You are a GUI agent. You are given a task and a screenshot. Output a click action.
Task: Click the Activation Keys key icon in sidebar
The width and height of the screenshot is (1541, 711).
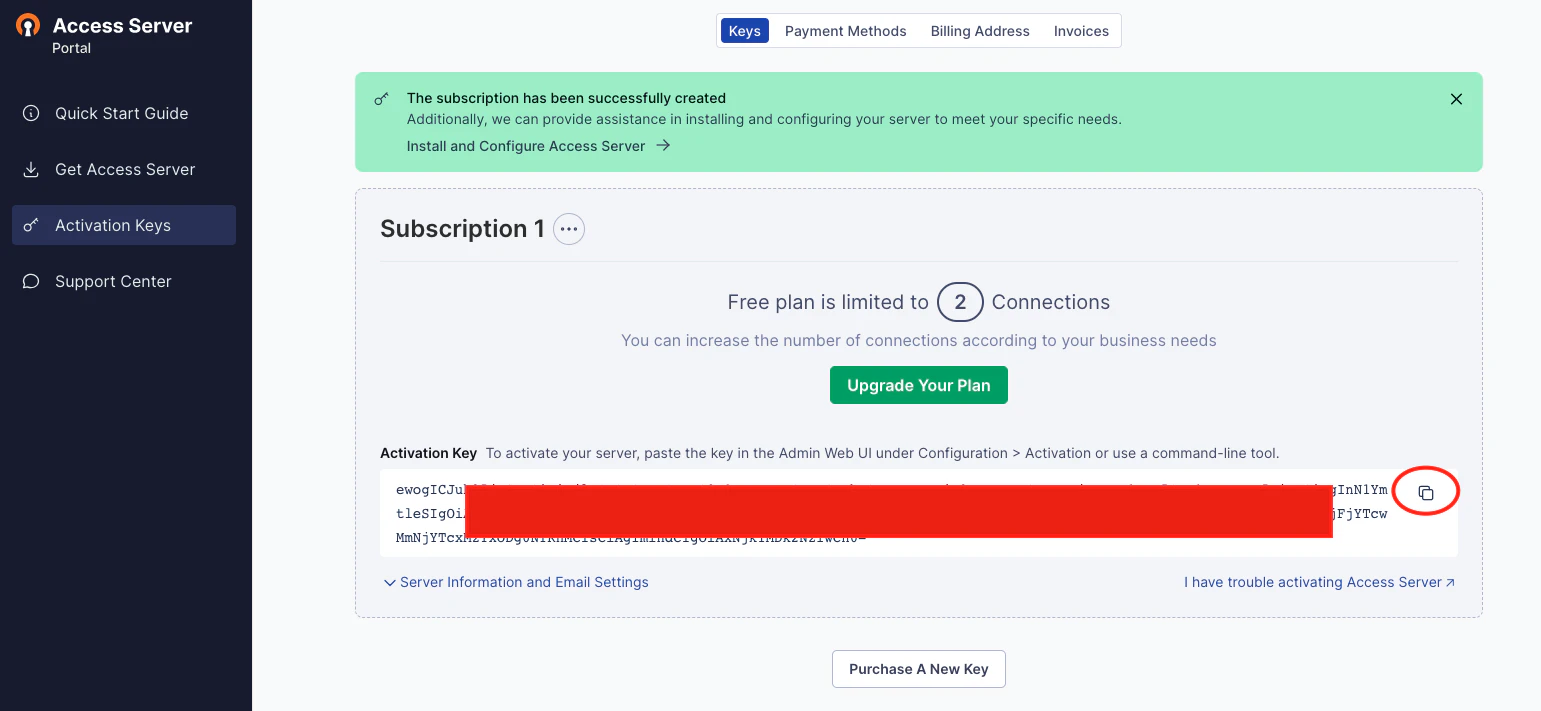click(31, 225)
